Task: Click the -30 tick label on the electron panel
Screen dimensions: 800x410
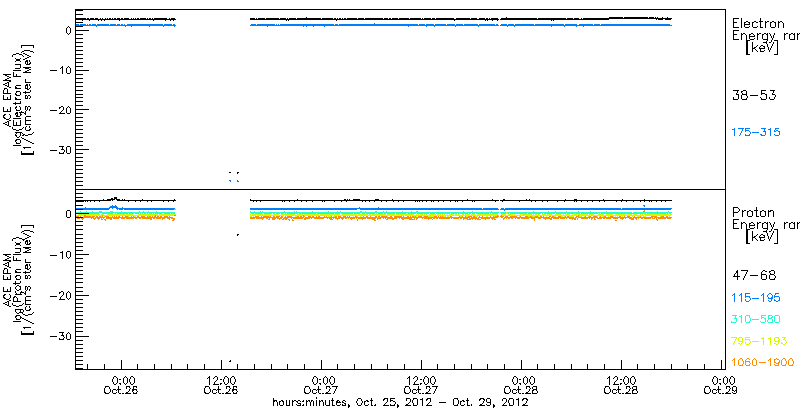Action: [60, 149]
